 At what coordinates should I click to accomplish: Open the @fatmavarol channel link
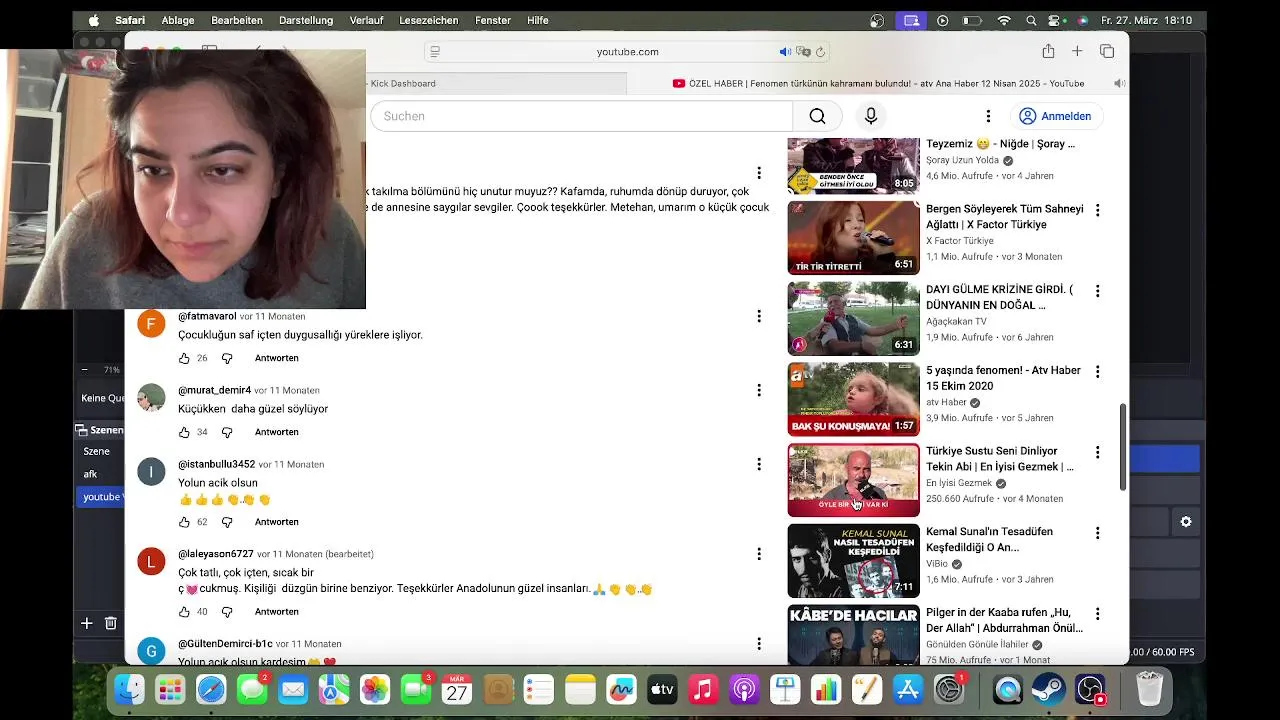point(207,316)
